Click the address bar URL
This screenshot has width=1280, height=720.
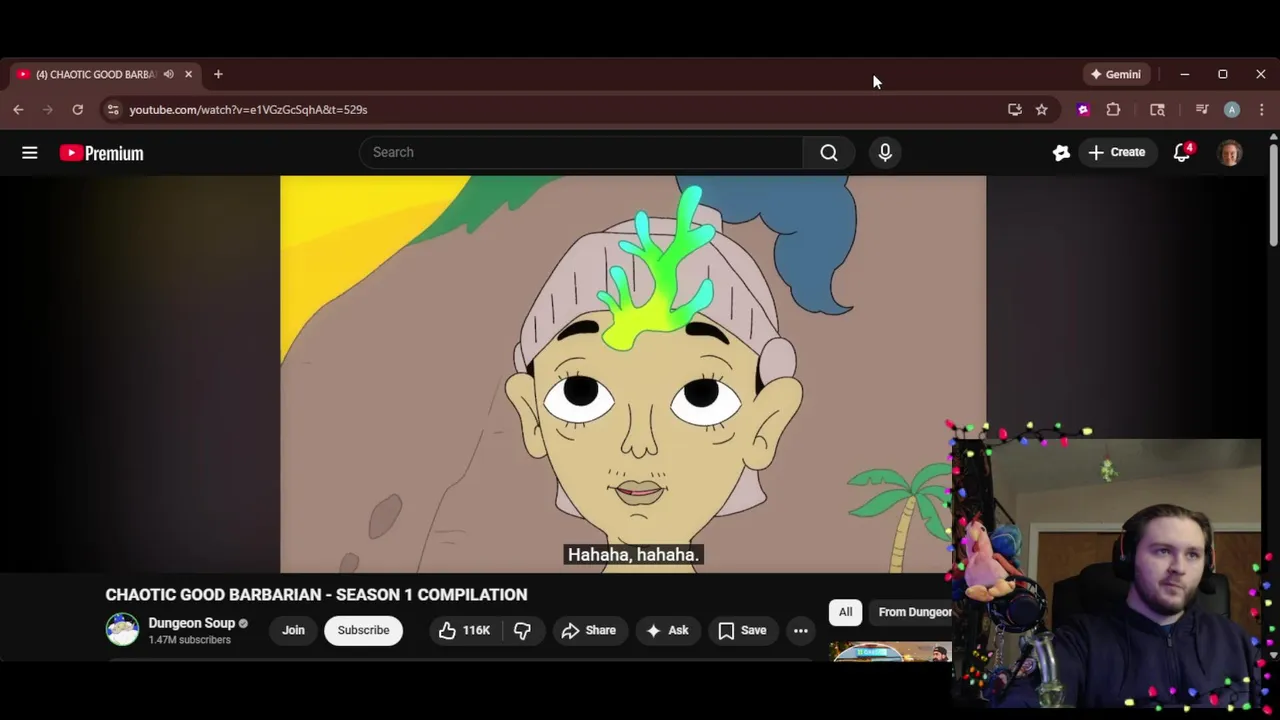point(248,110)
